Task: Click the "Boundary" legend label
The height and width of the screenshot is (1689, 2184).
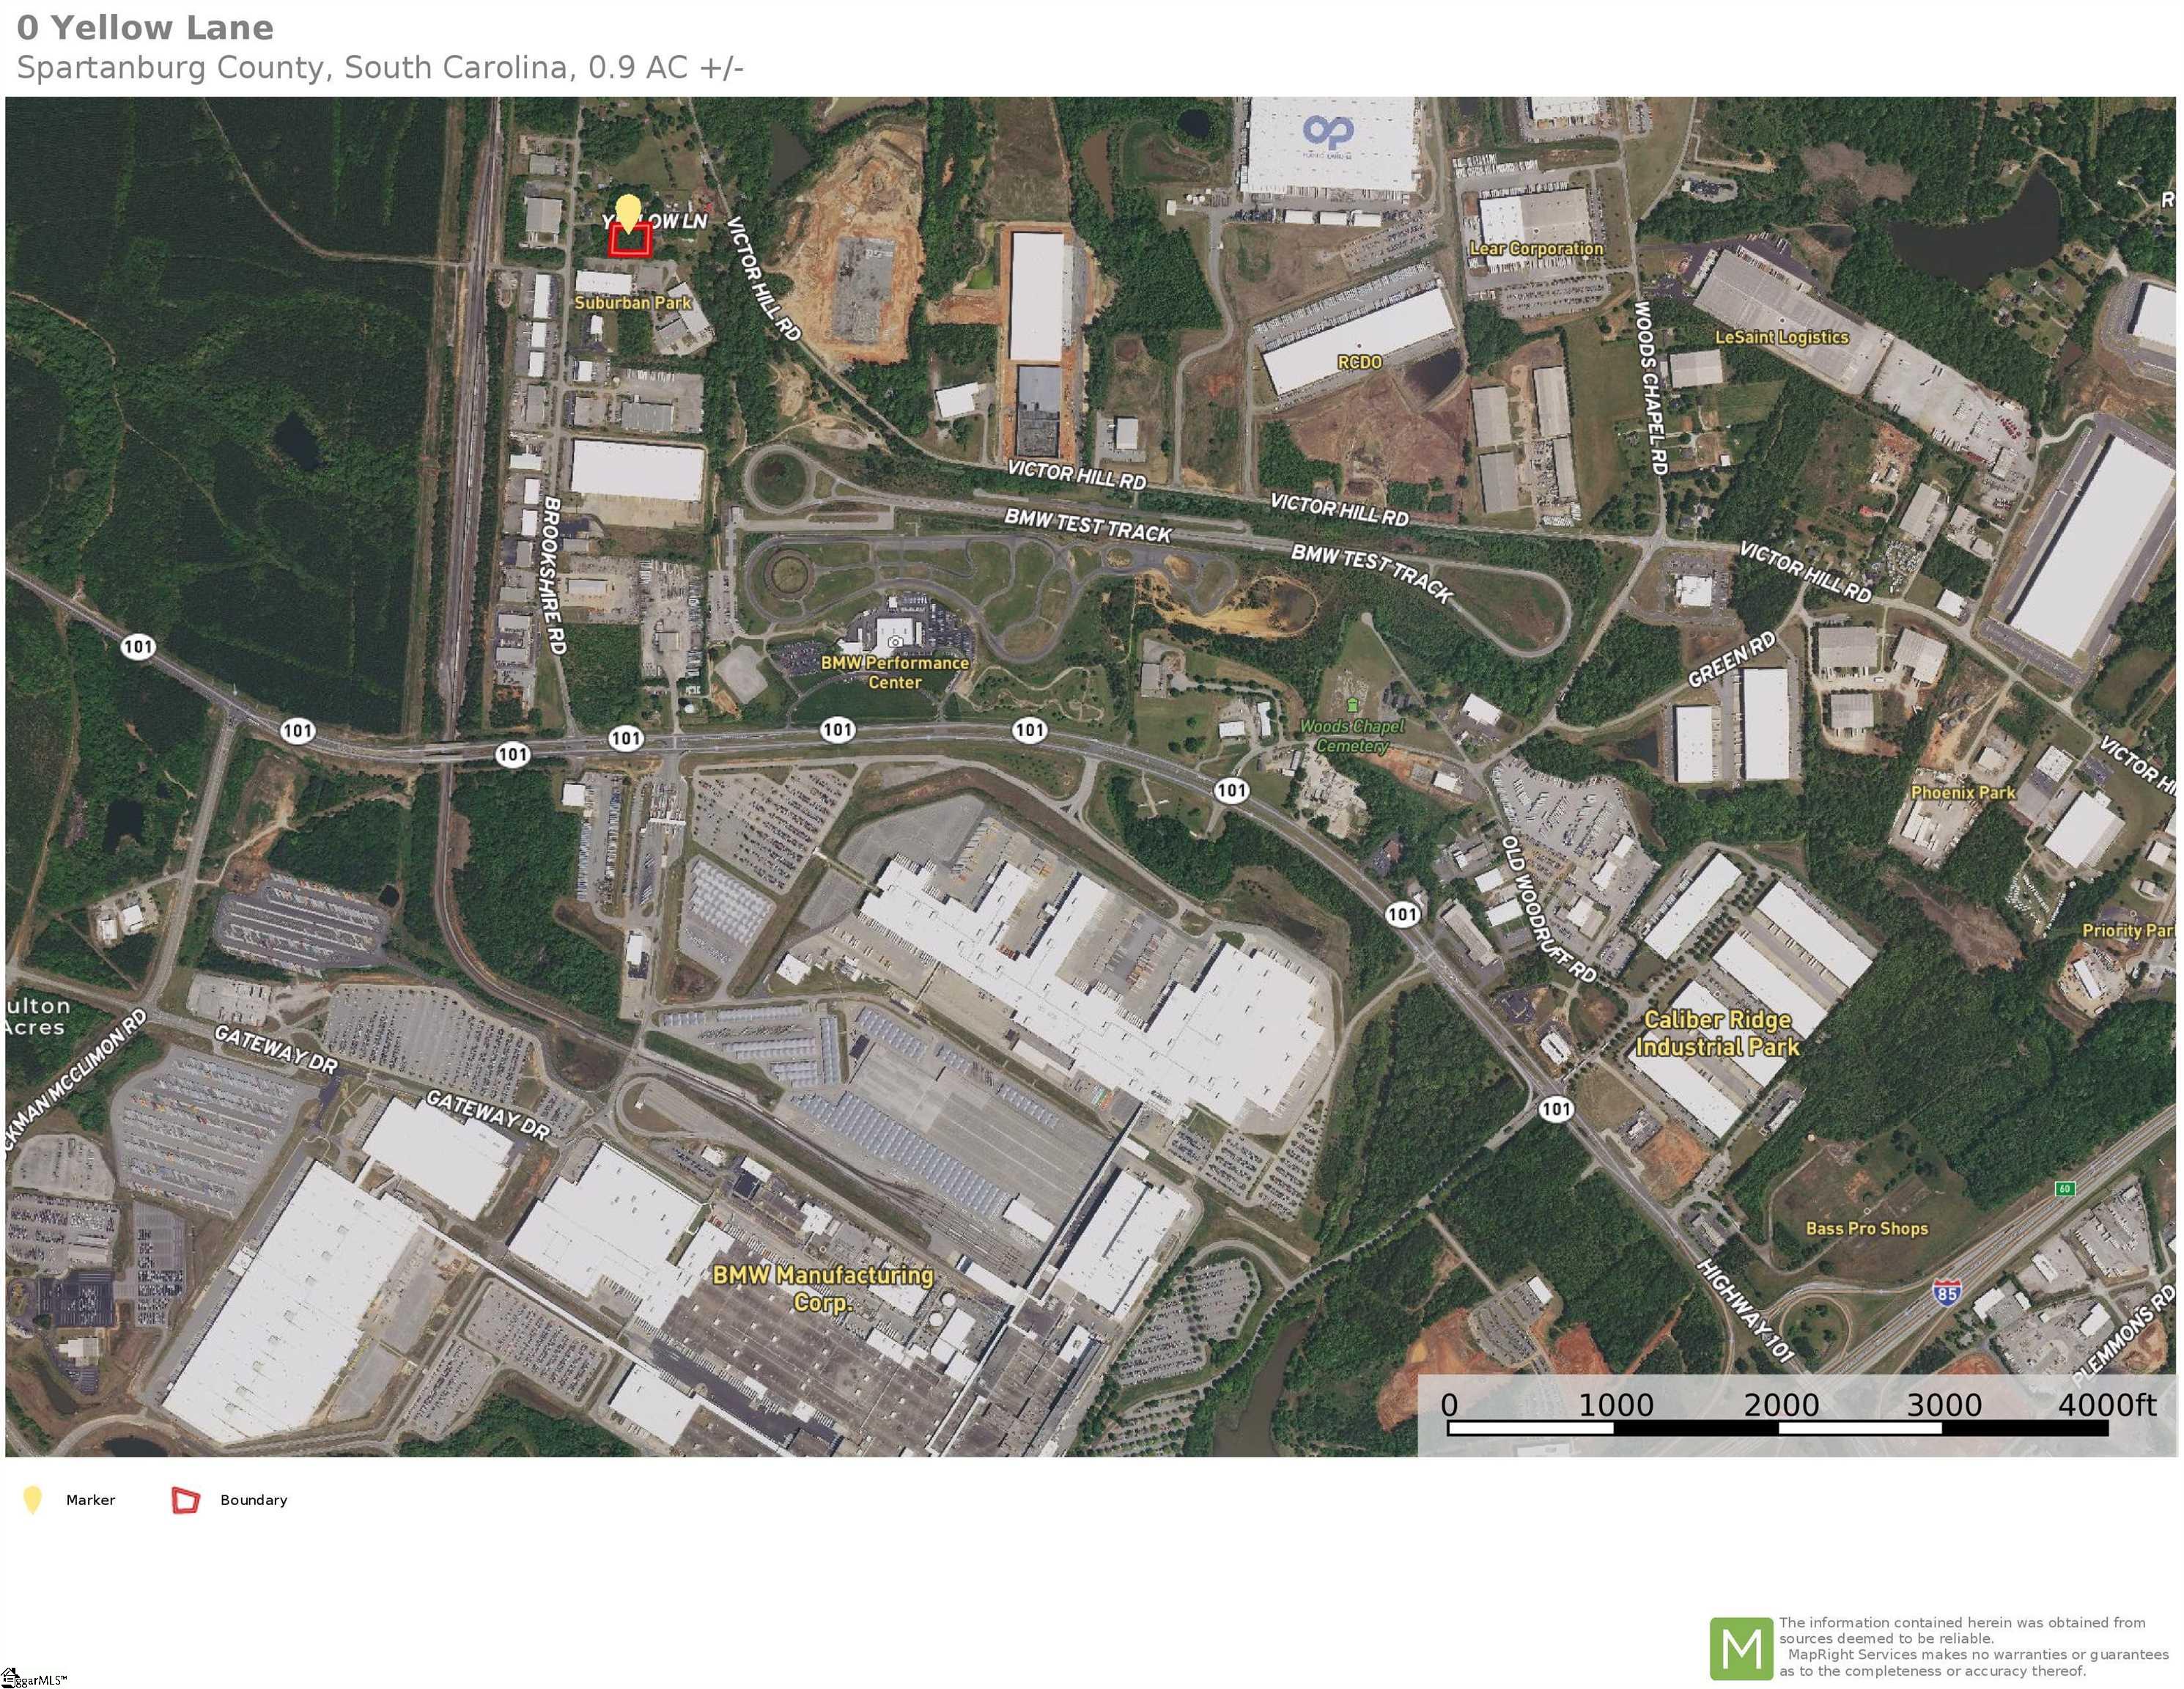Action: pos(254,1500)
